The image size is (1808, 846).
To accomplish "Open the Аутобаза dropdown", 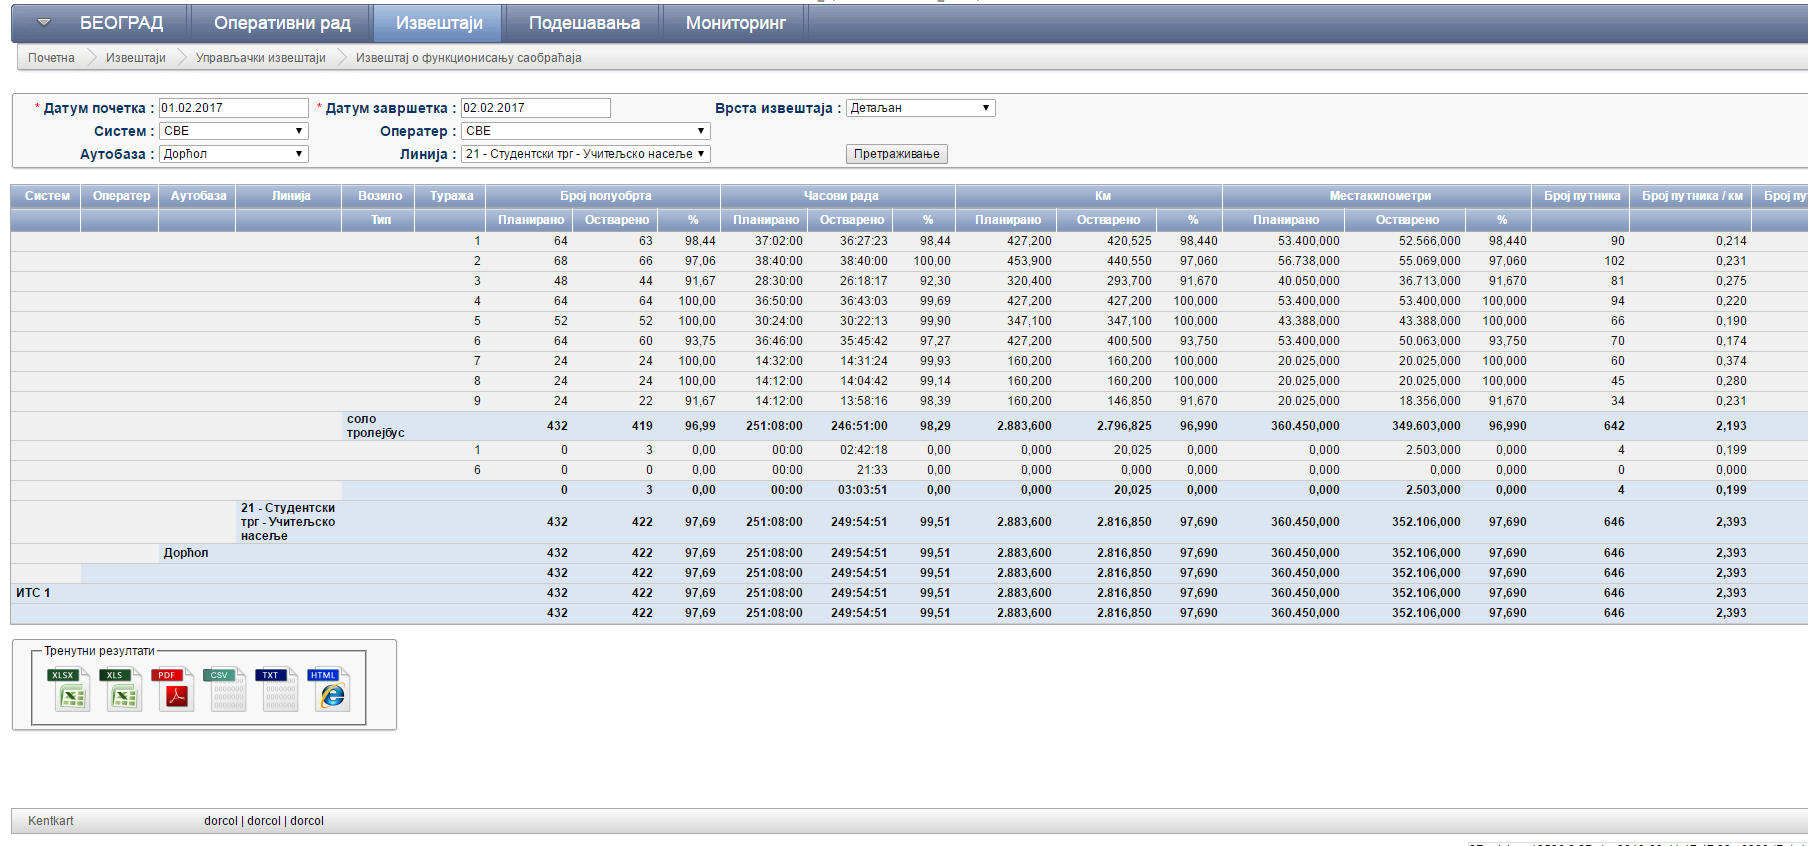I will pos(234,154).
